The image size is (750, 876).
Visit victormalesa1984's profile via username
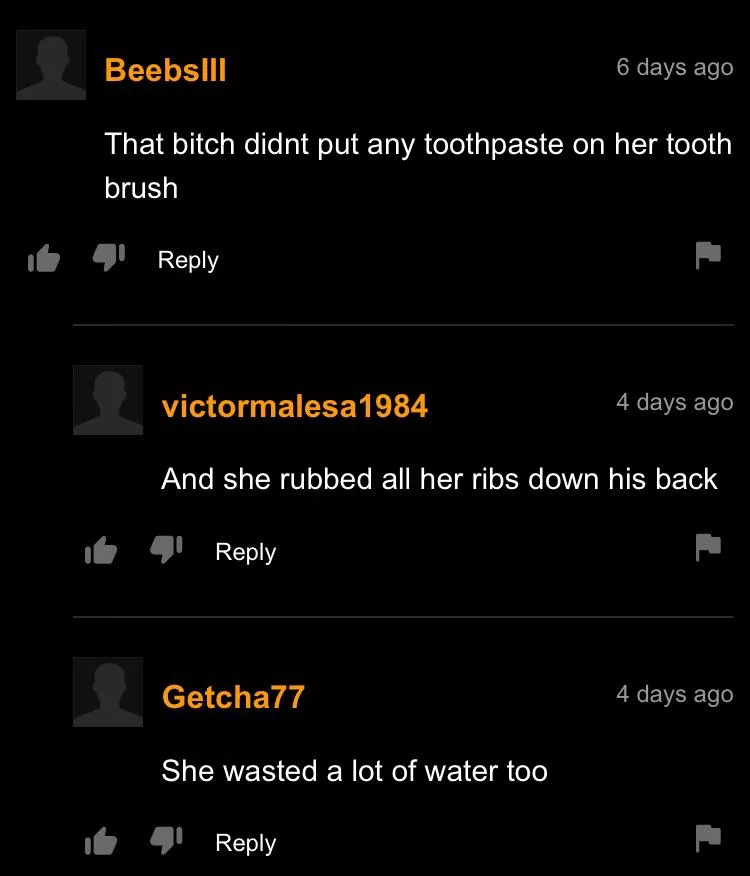295,406
